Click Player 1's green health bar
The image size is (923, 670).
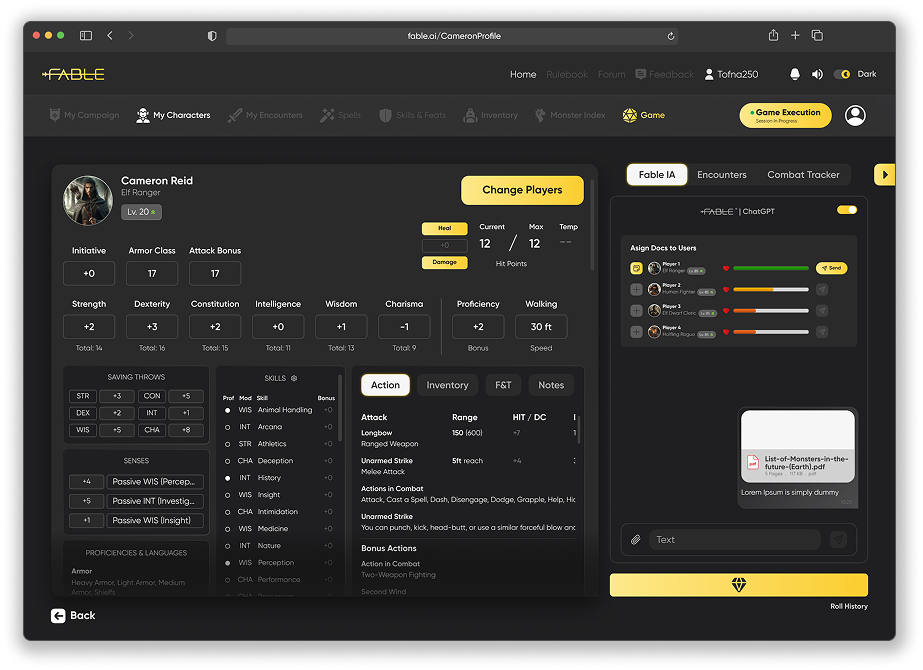point(771,268)
